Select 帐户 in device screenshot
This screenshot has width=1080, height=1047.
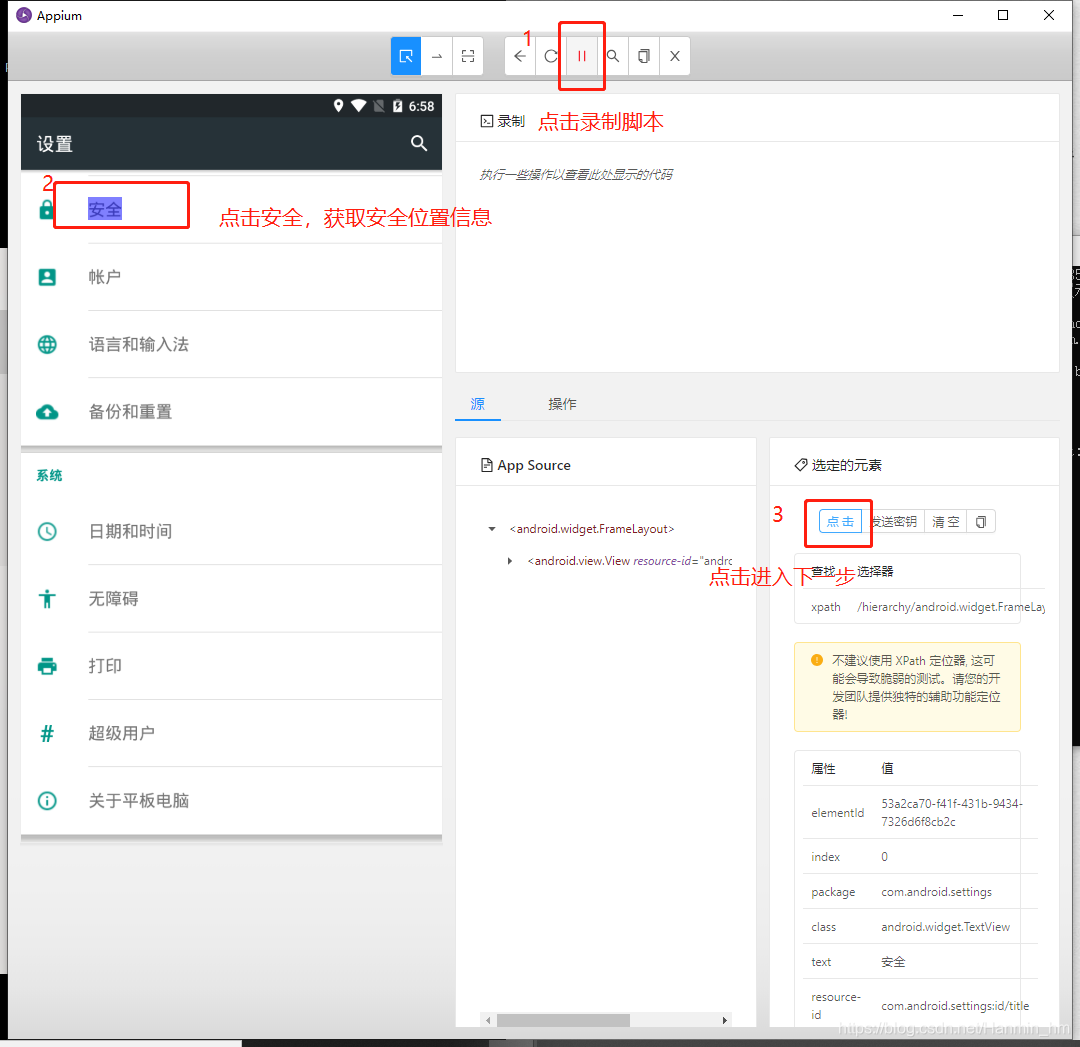coord(105,277)
